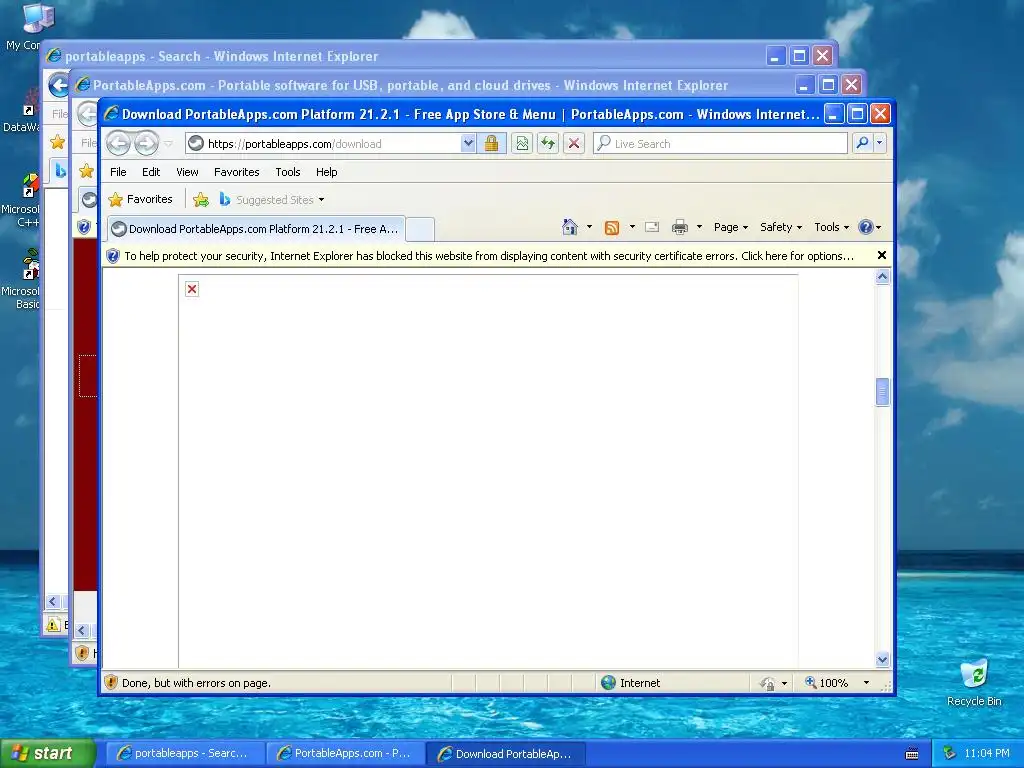Image resolution: width=1024 pixels, height=768 pixels.
Task: Click the Favorites star button
Action: click(140, 199)
